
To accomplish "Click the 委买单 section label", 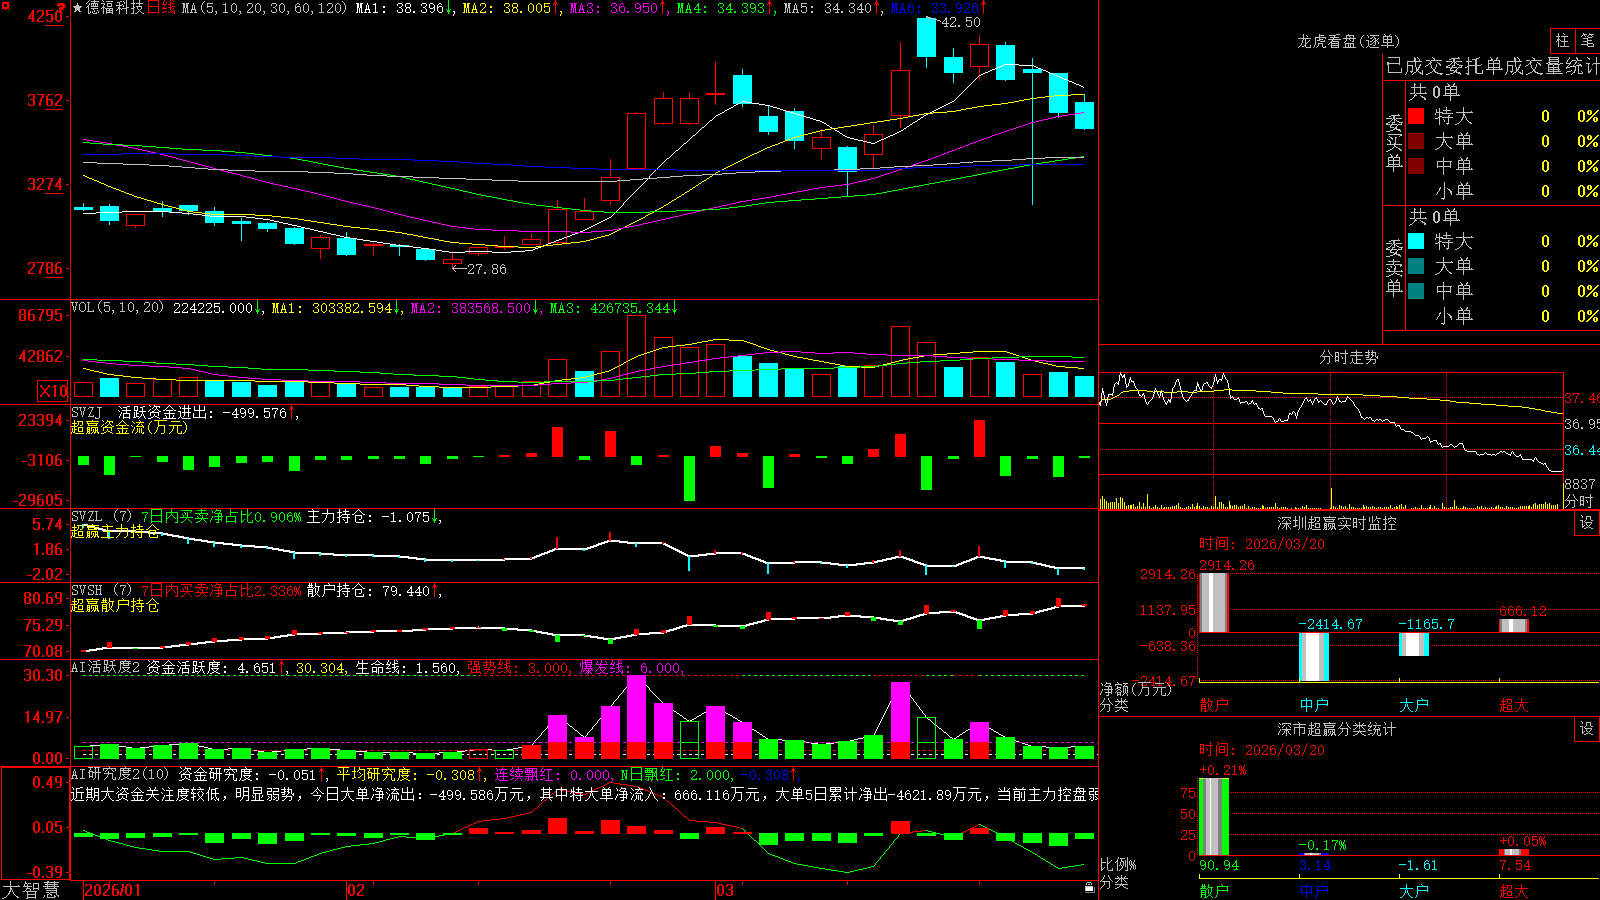I will click(x=1394, y=143).
